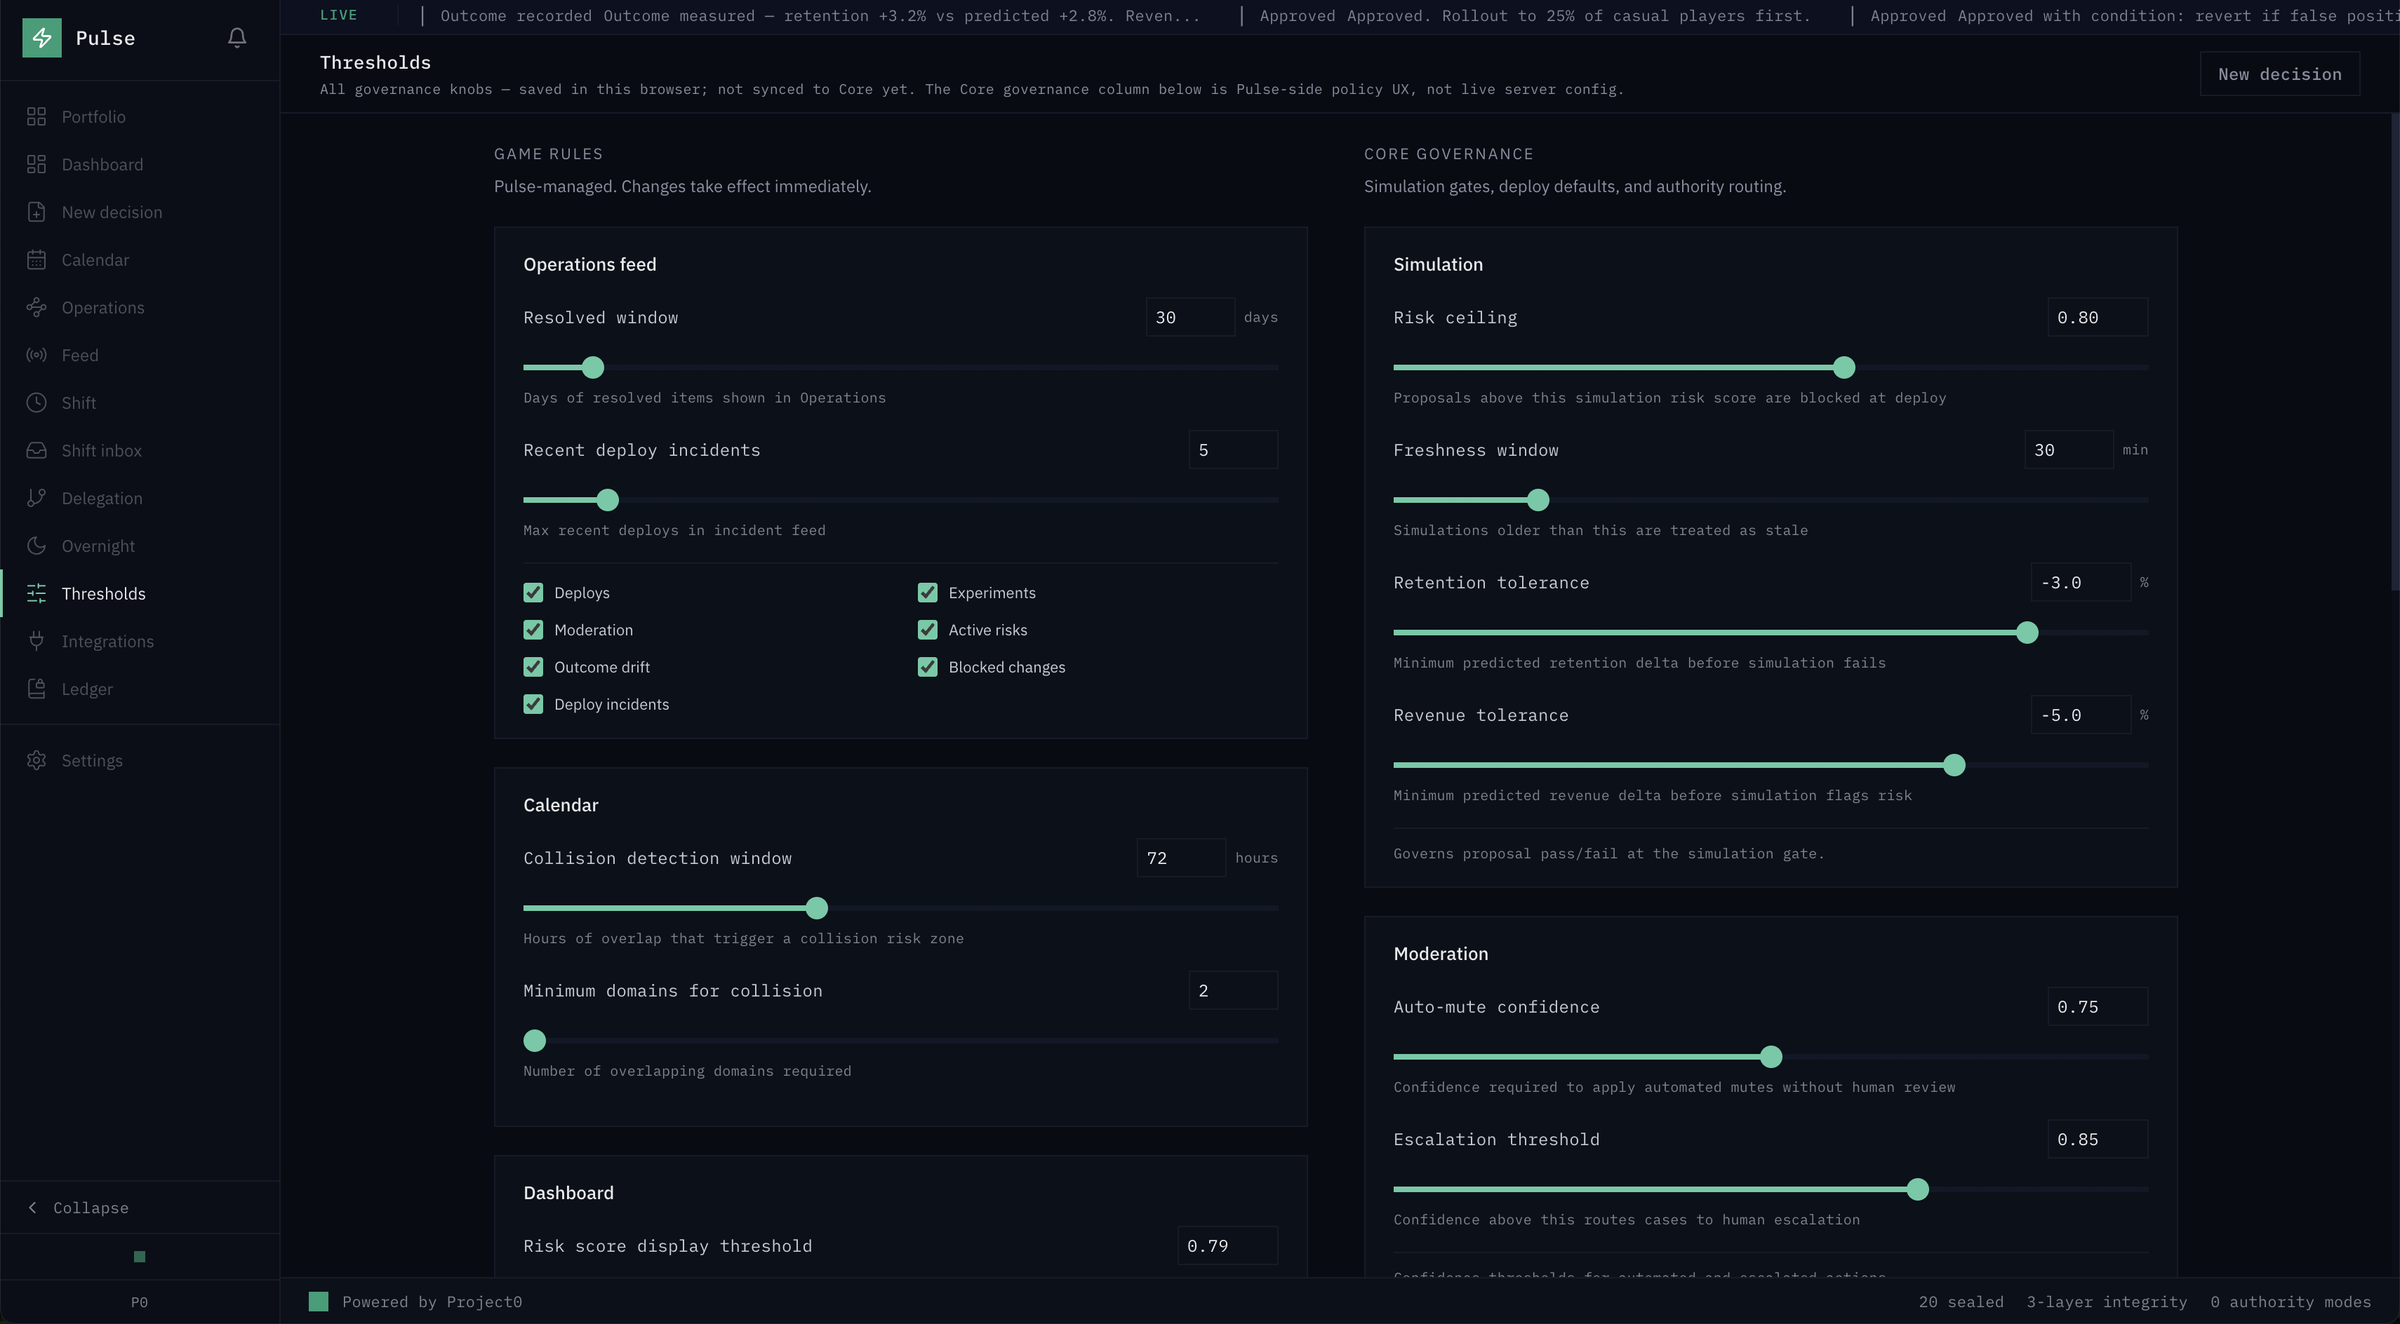Image resolution: width=2400 pixels, height=1324 pixels.
Task: Click Powered by Project0 link
Action: click(432, 1302)
